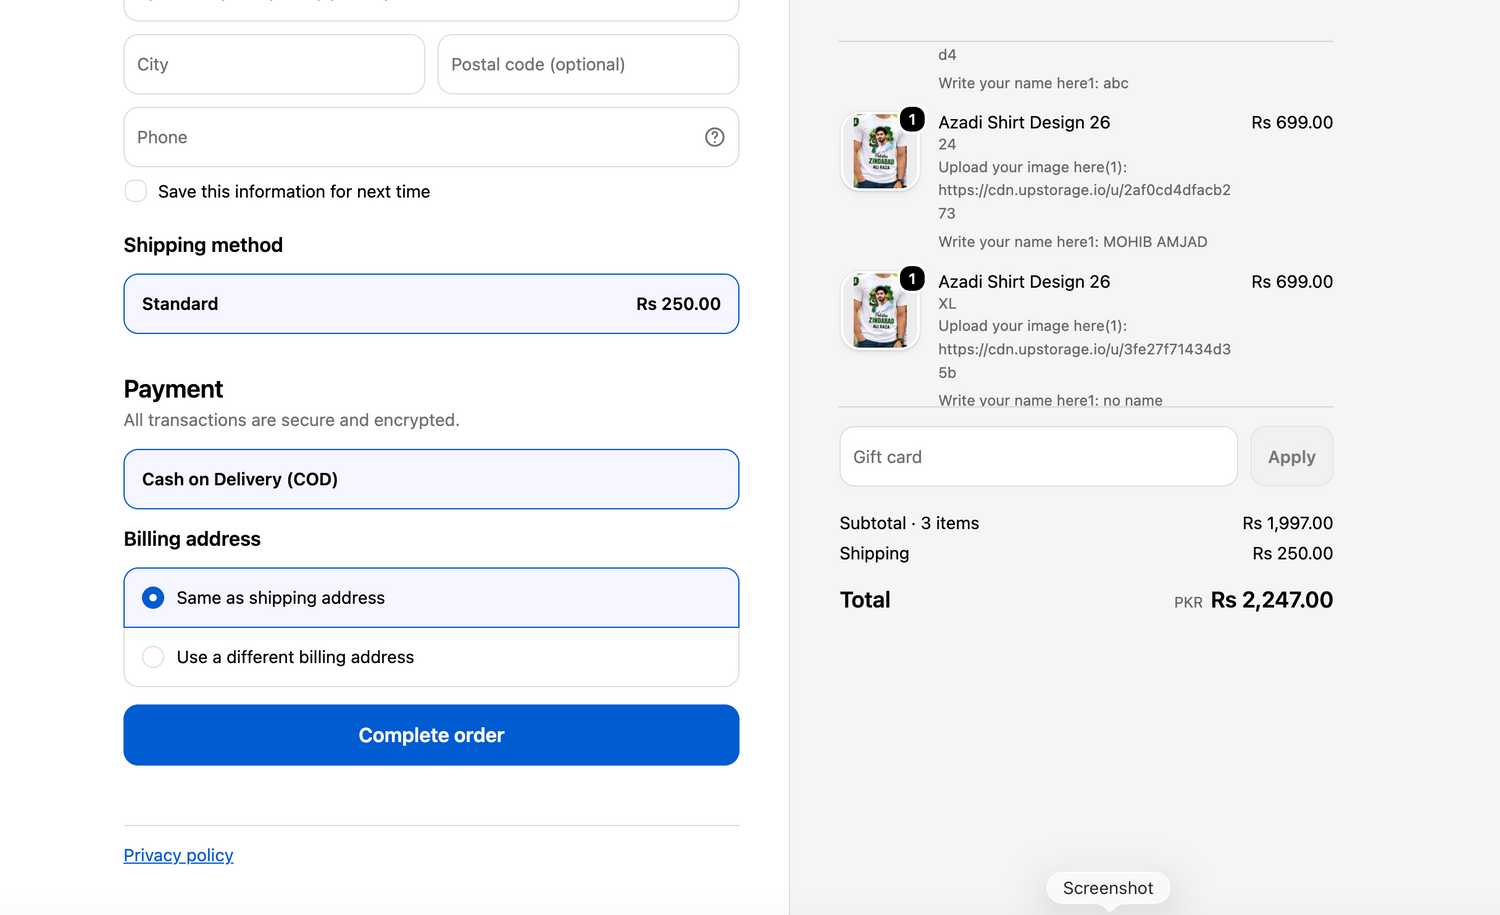Click the quantity badge on XL Azadi Shirt thumbnail
Screen dimensions: 1500x915
(x=912, y=278)
